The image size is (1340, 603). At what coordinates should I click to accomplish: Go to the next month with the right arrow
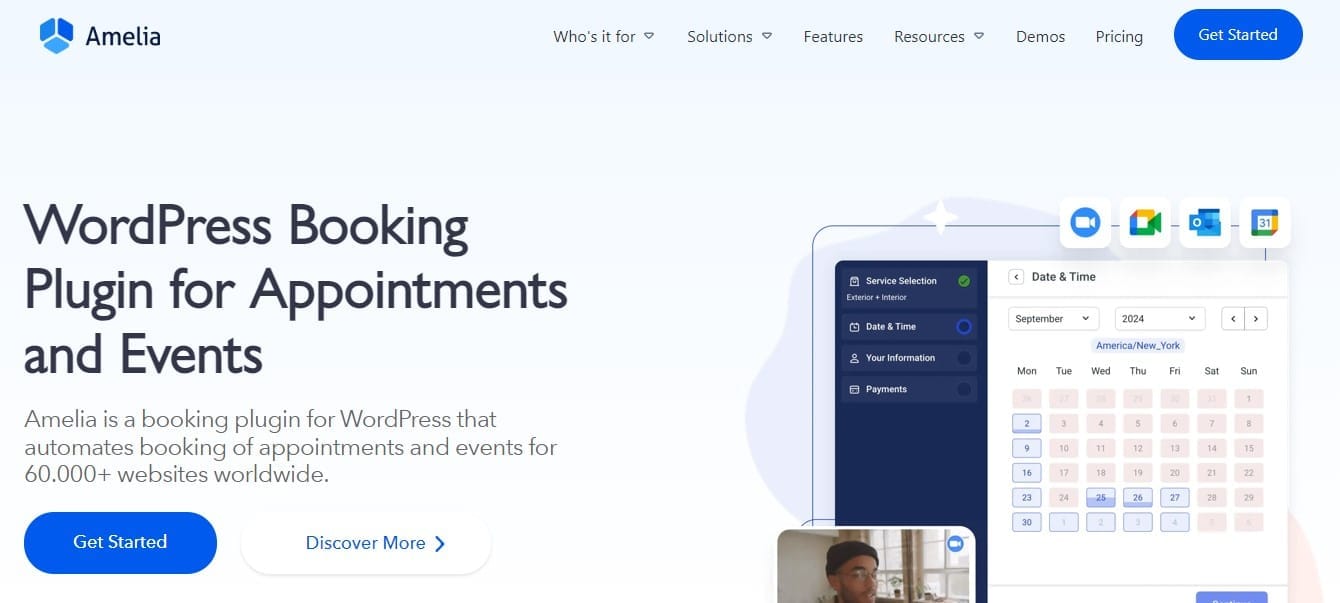[1256, 319]
